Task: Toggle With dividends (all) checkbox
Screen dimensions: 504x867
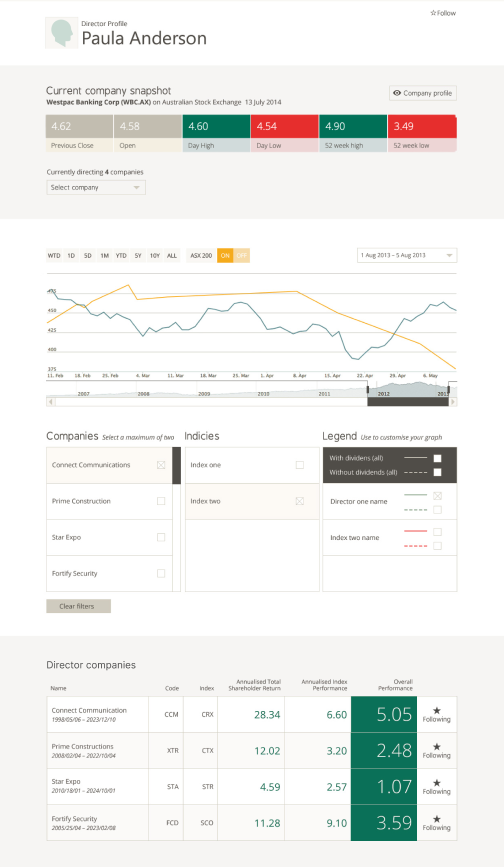Action: coord(438,458)
